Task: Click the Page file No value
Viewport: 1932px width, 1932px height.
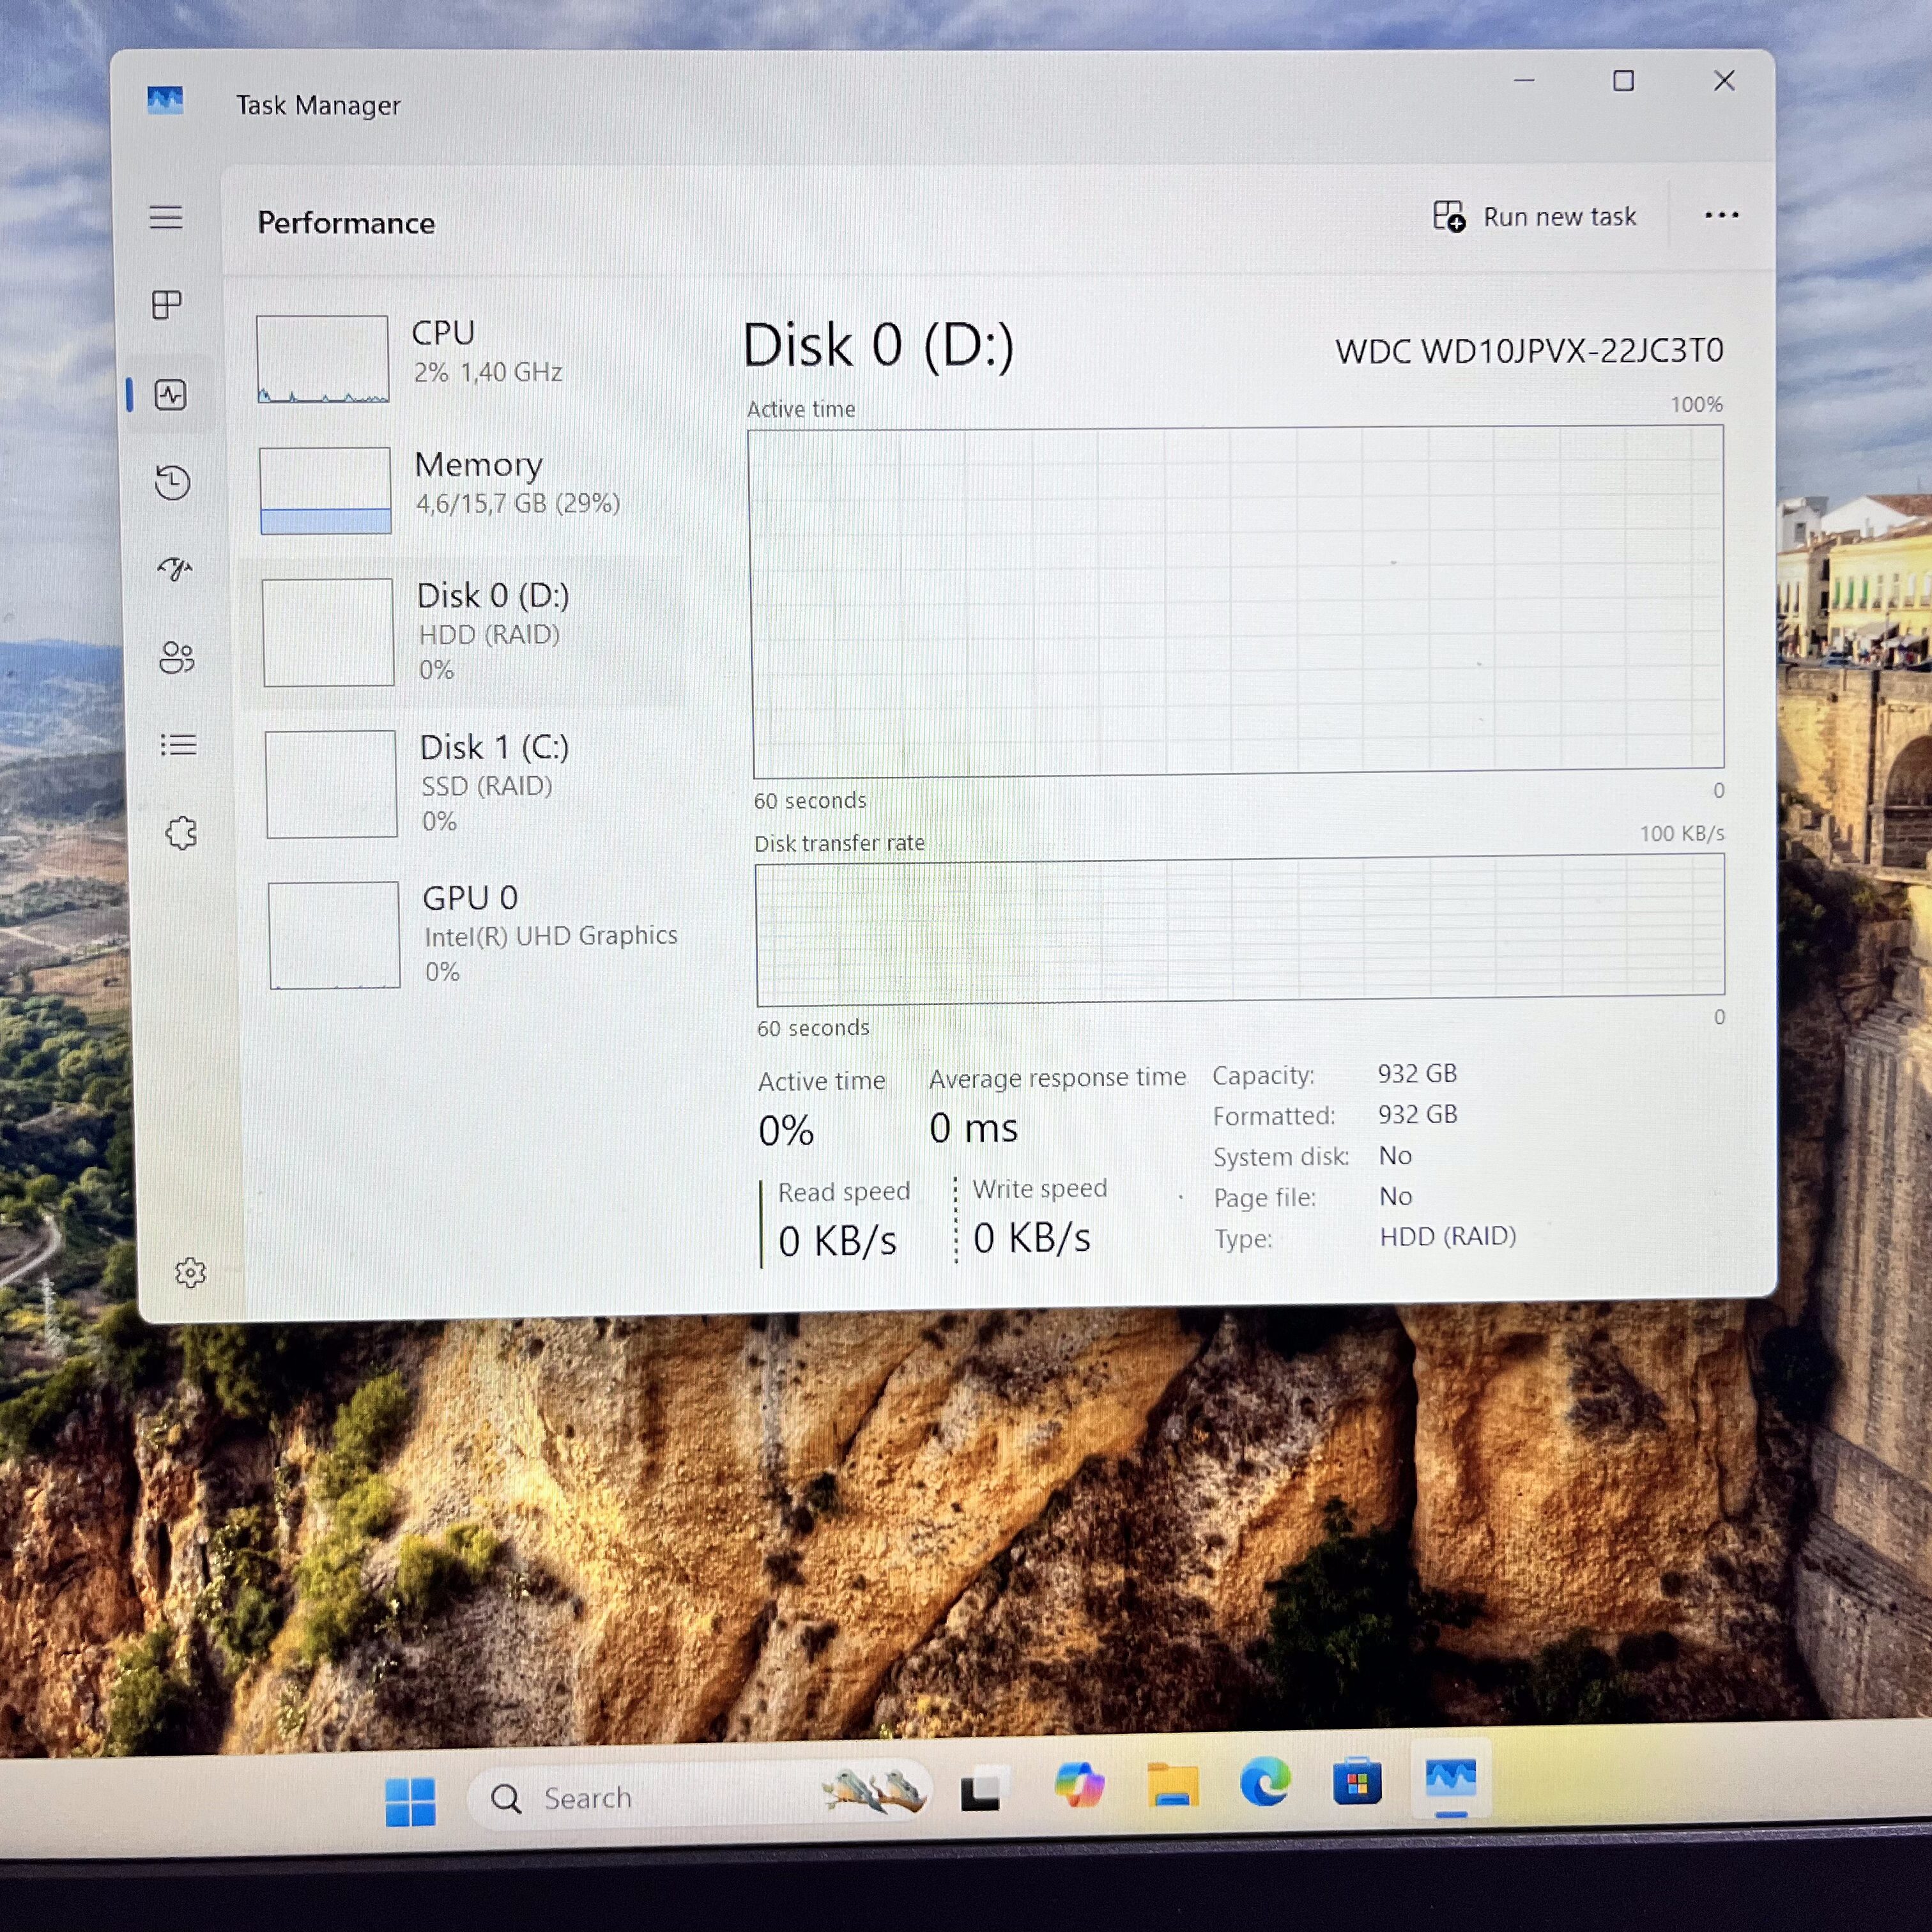Action: click(x=1395, y=1196)
